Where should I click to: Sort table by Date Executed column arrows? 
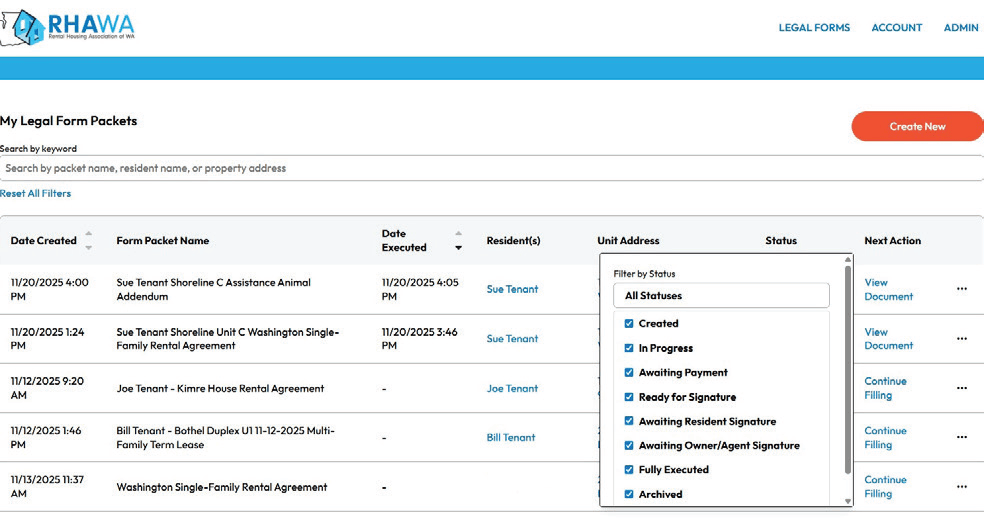tap(458, 240)
